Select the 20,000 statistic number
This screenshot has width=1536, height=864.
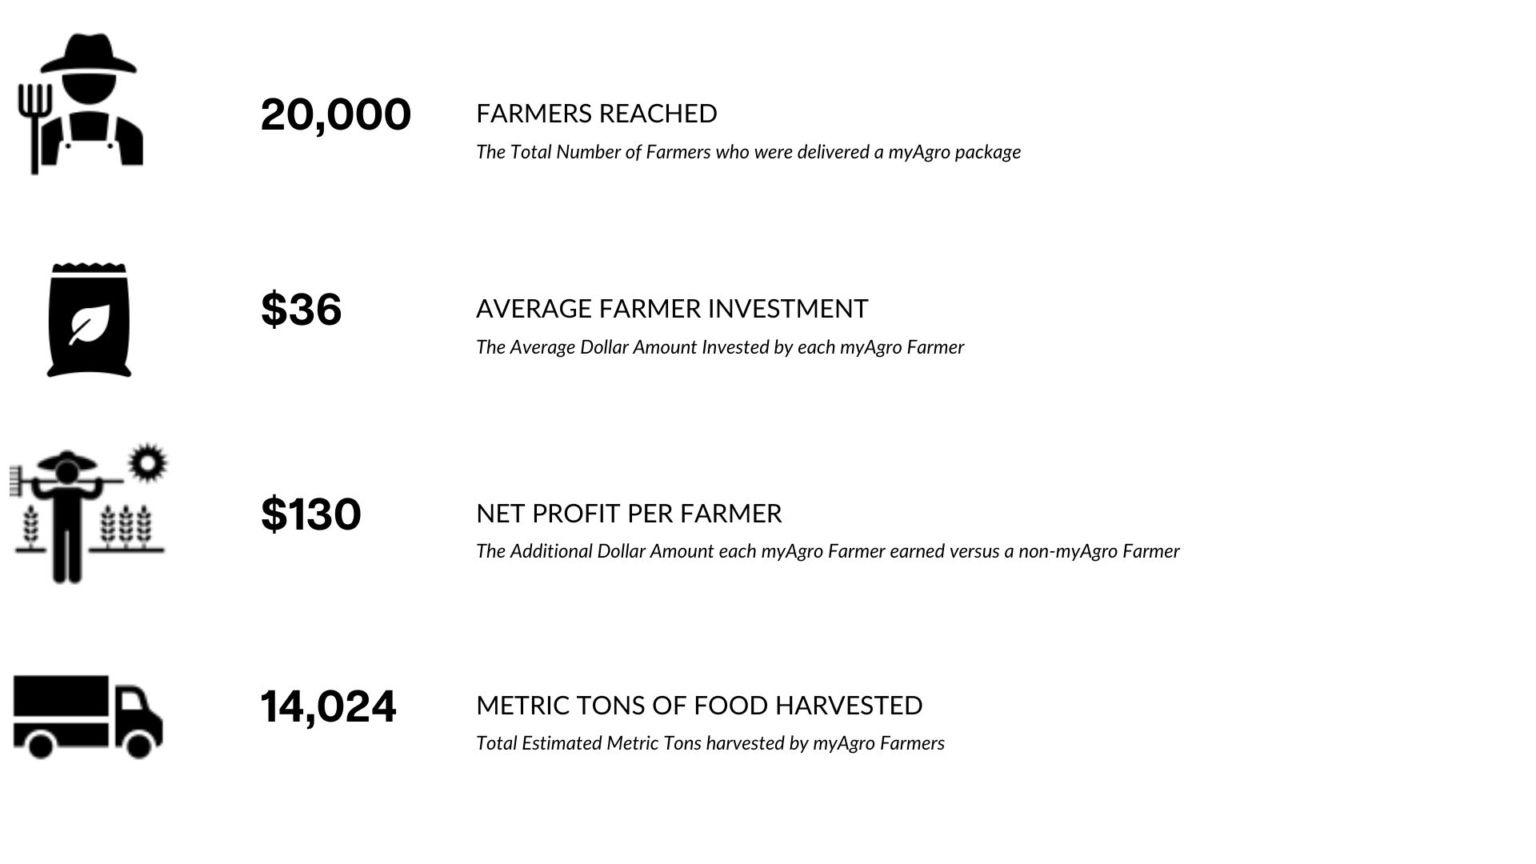click(x=336, y=115)
